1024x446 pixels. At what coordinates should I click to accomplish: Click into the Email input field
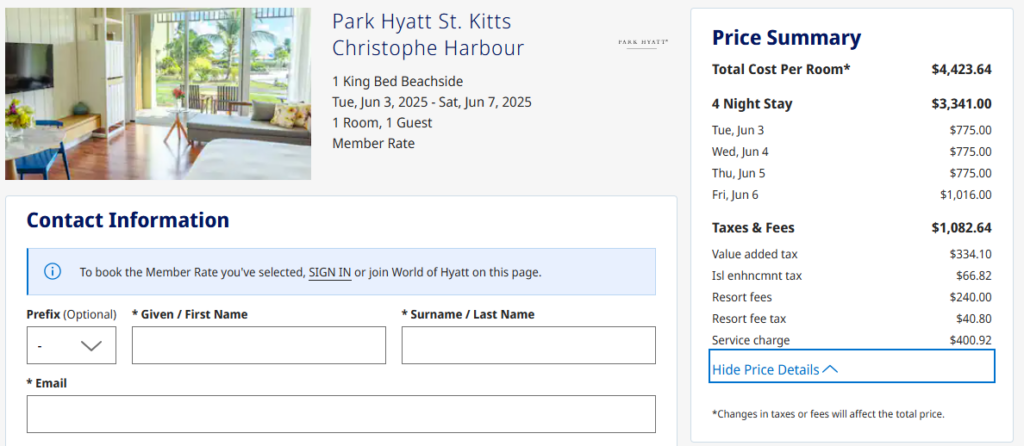tap(341, 413)
